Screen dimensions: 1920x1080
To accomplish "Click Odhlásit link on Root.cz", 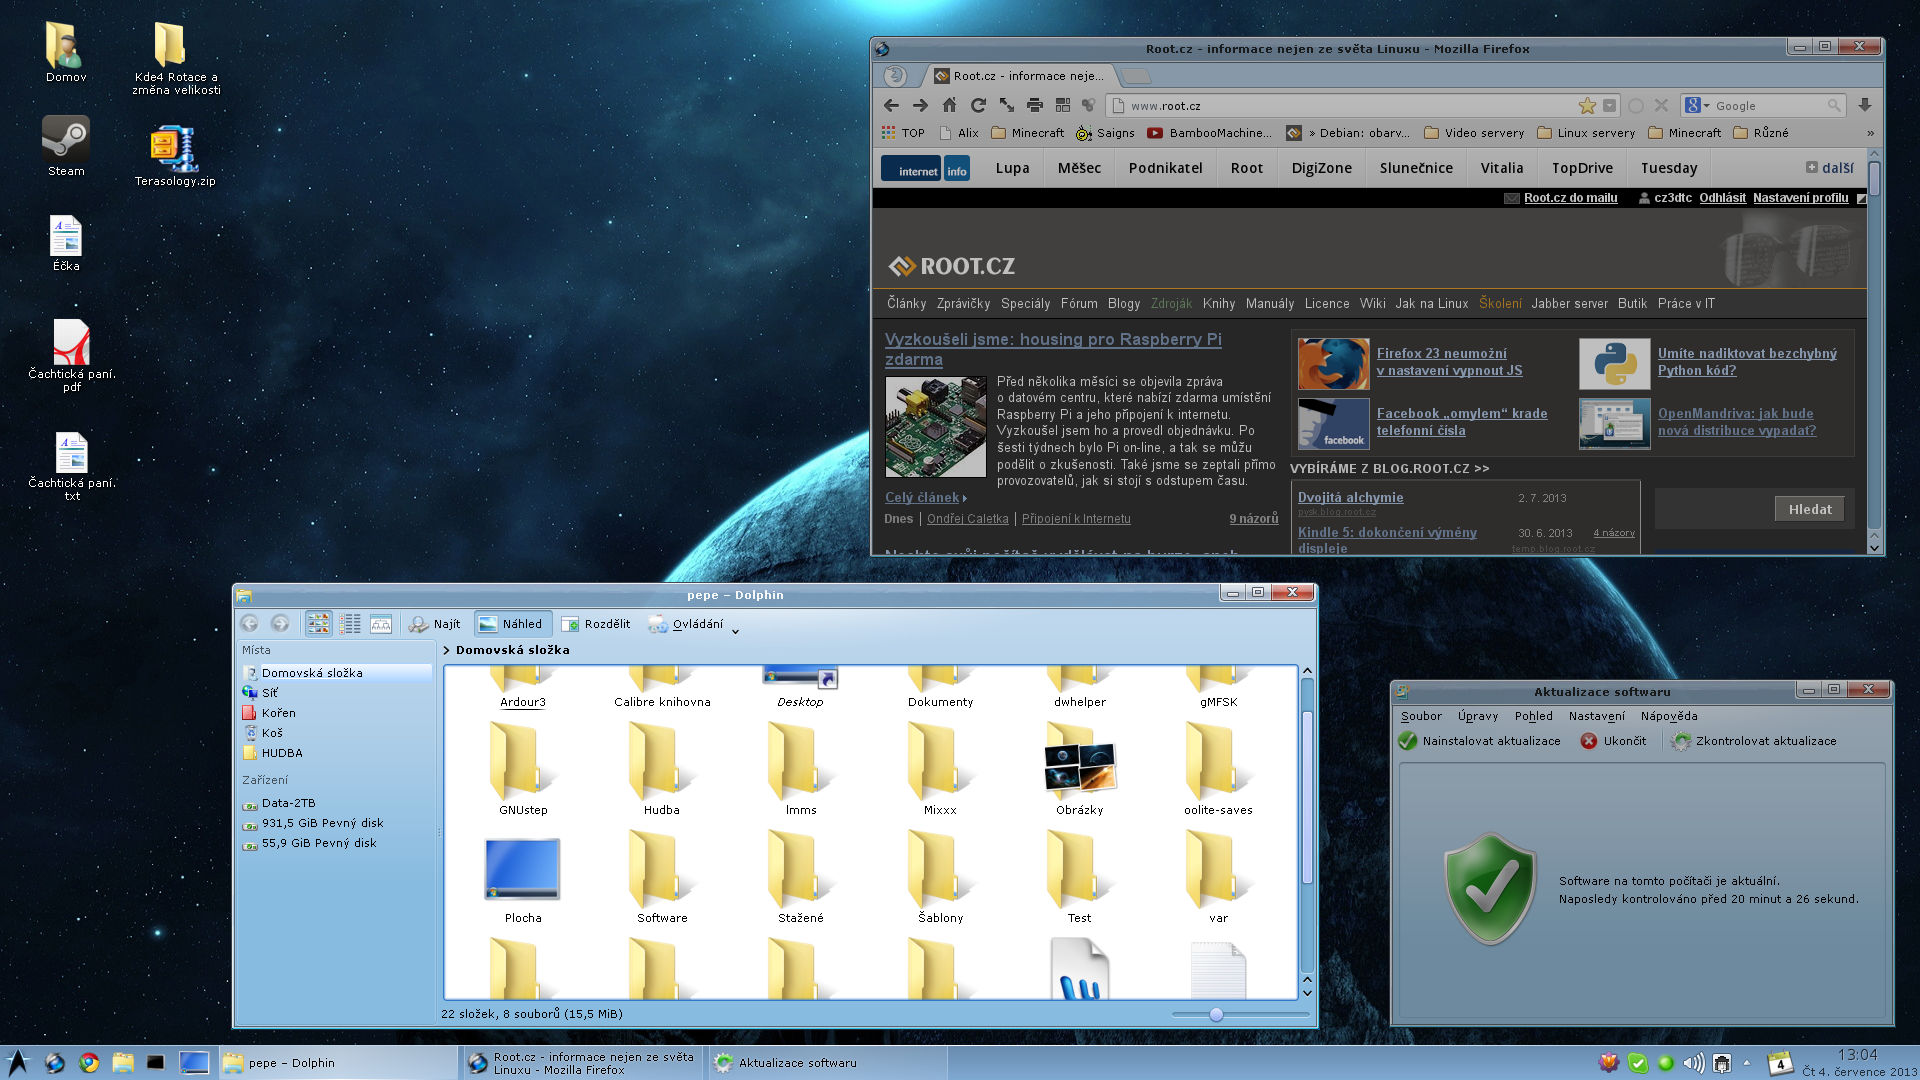I will 1722,198.
